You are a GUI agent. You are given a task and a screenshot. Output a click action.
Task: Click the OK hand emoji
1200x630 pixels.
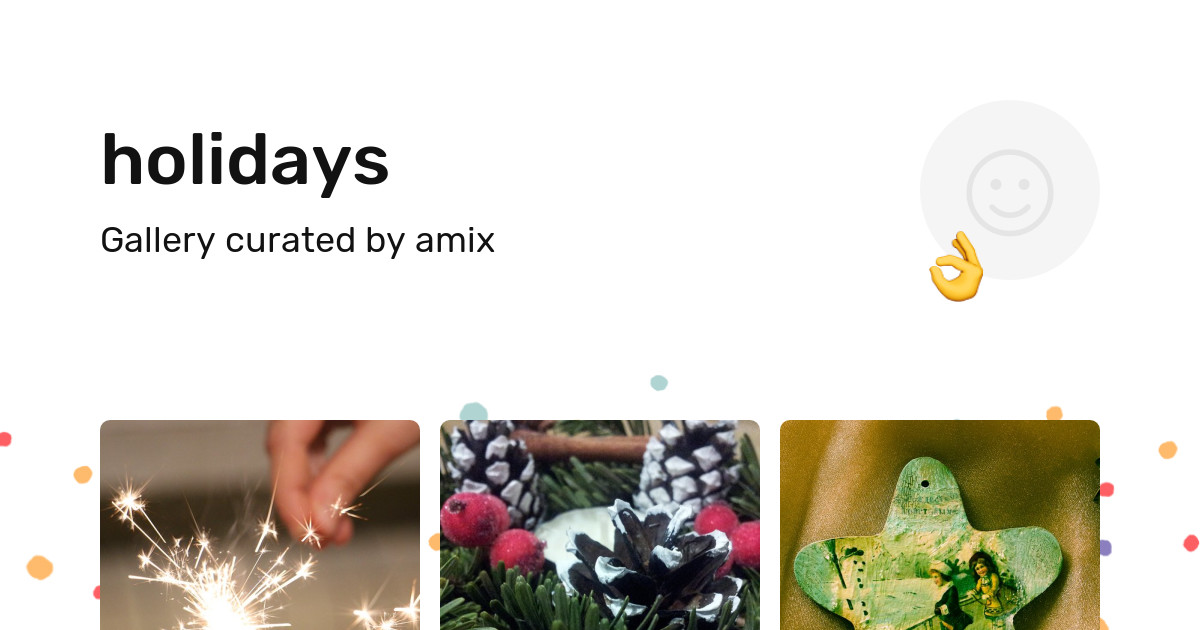(957, 266)
